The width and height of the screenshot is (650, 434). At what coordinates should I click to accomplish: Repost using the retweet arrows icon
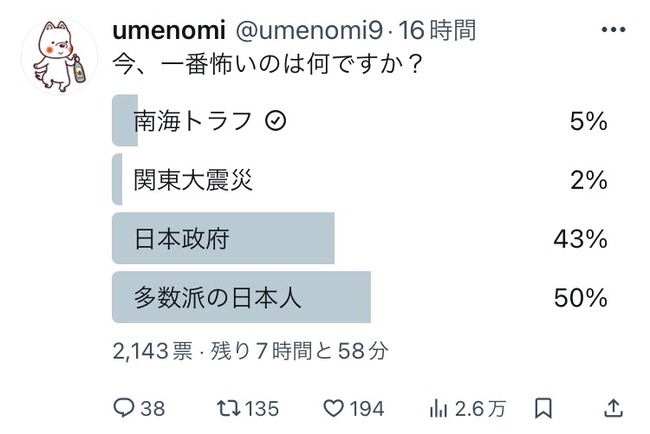point(228,408)
